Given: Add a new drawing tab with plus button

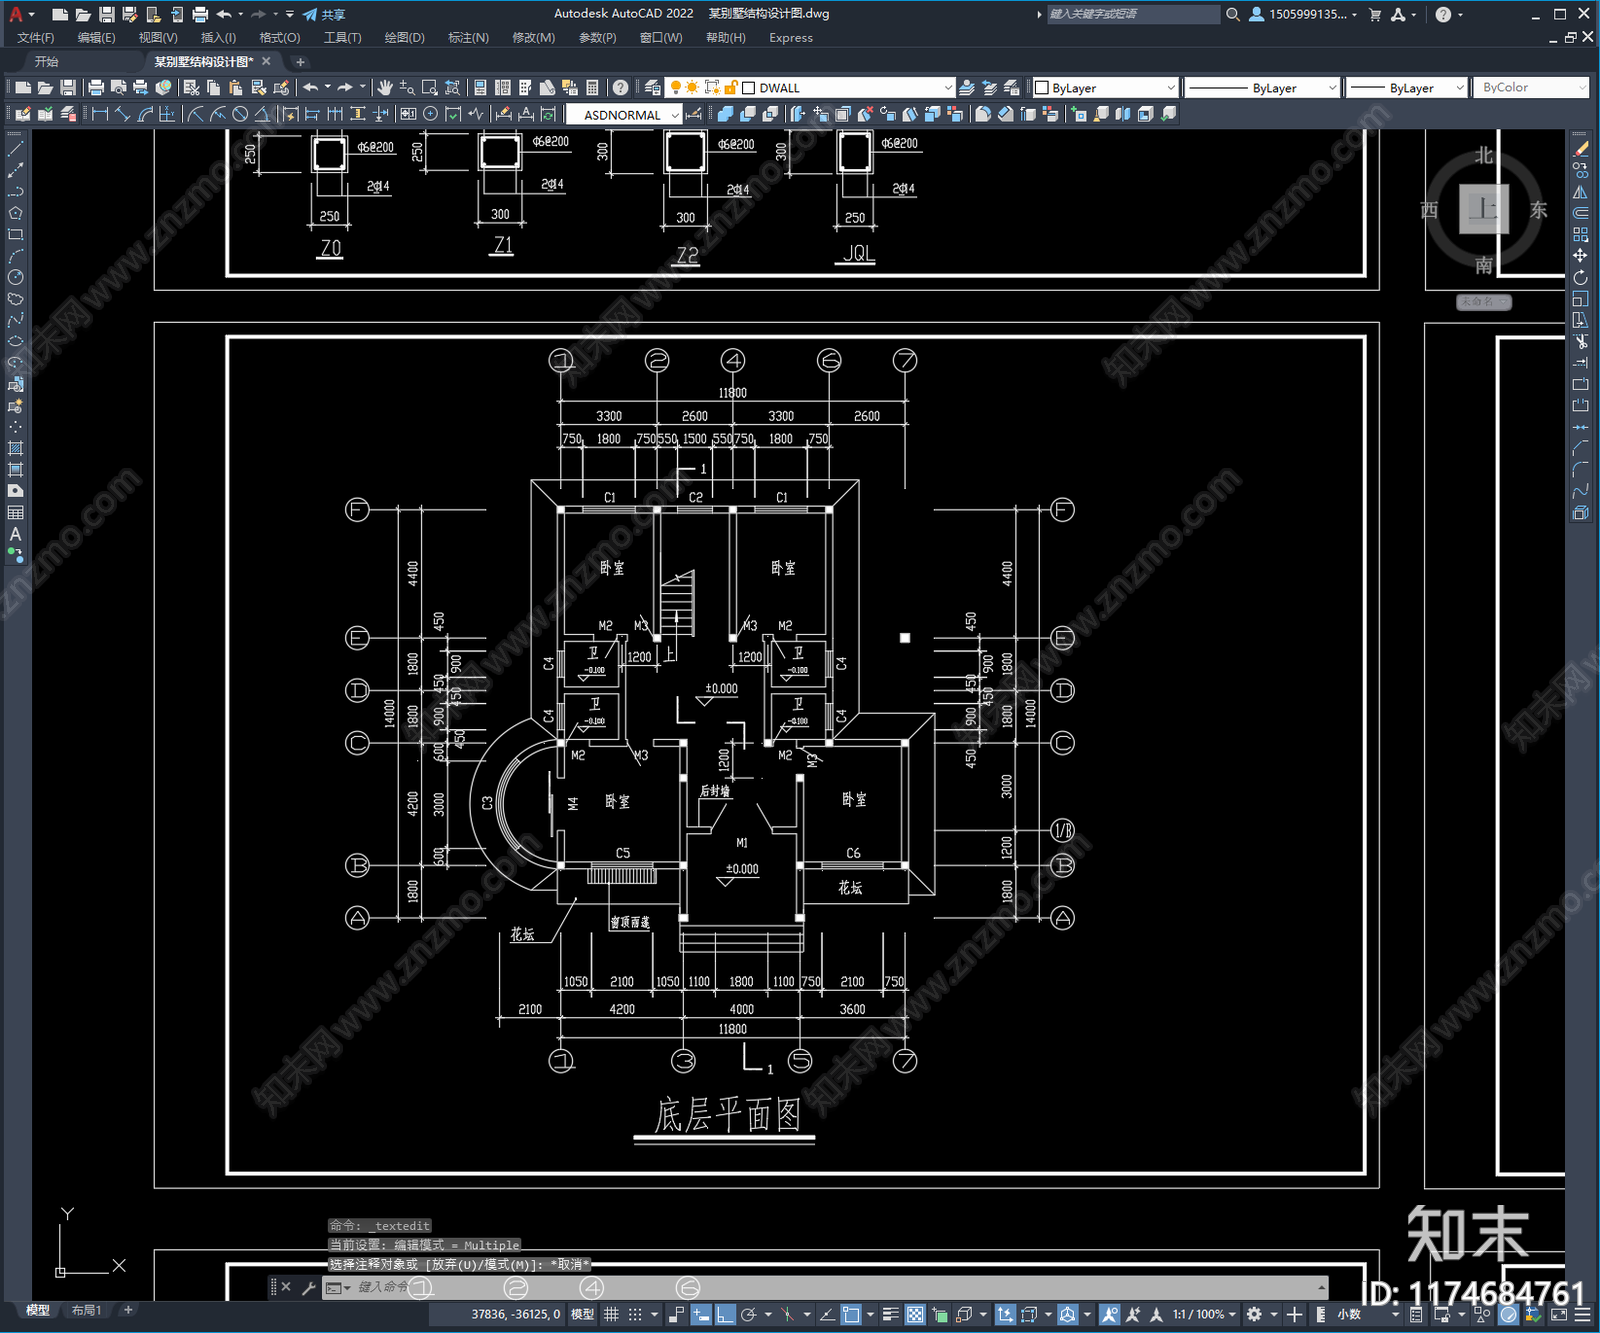Looking at the screenshot, I should (300, 62).
